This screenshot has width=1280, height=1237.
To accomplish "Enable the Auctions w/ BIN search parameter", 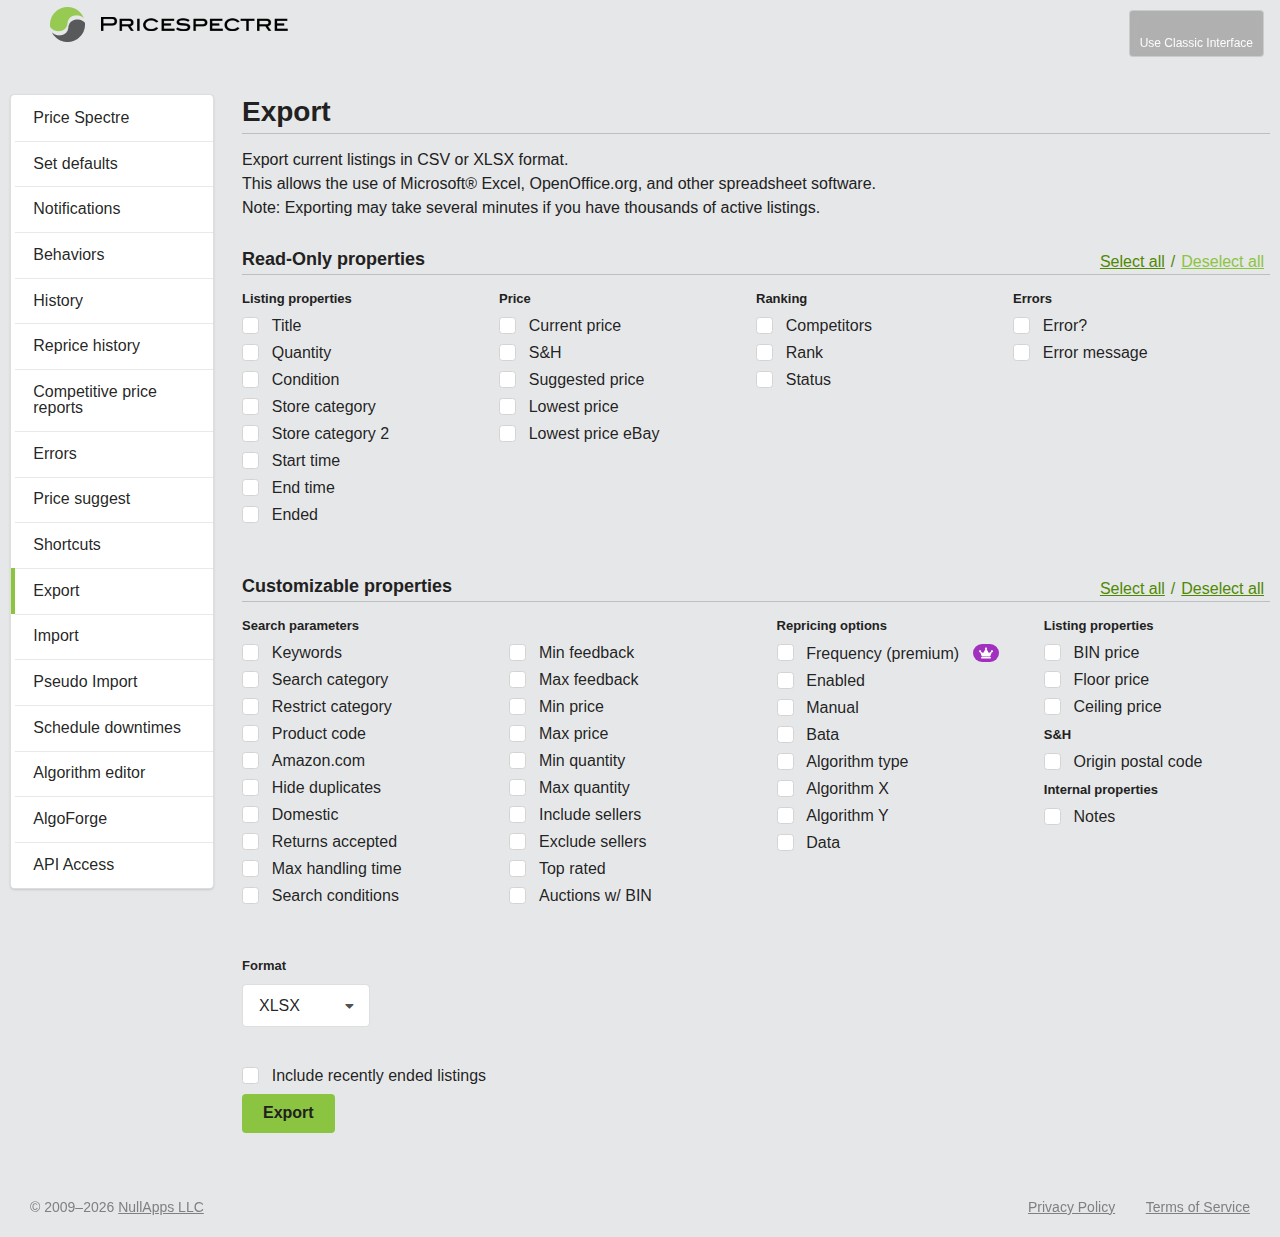I will [517, 895].
